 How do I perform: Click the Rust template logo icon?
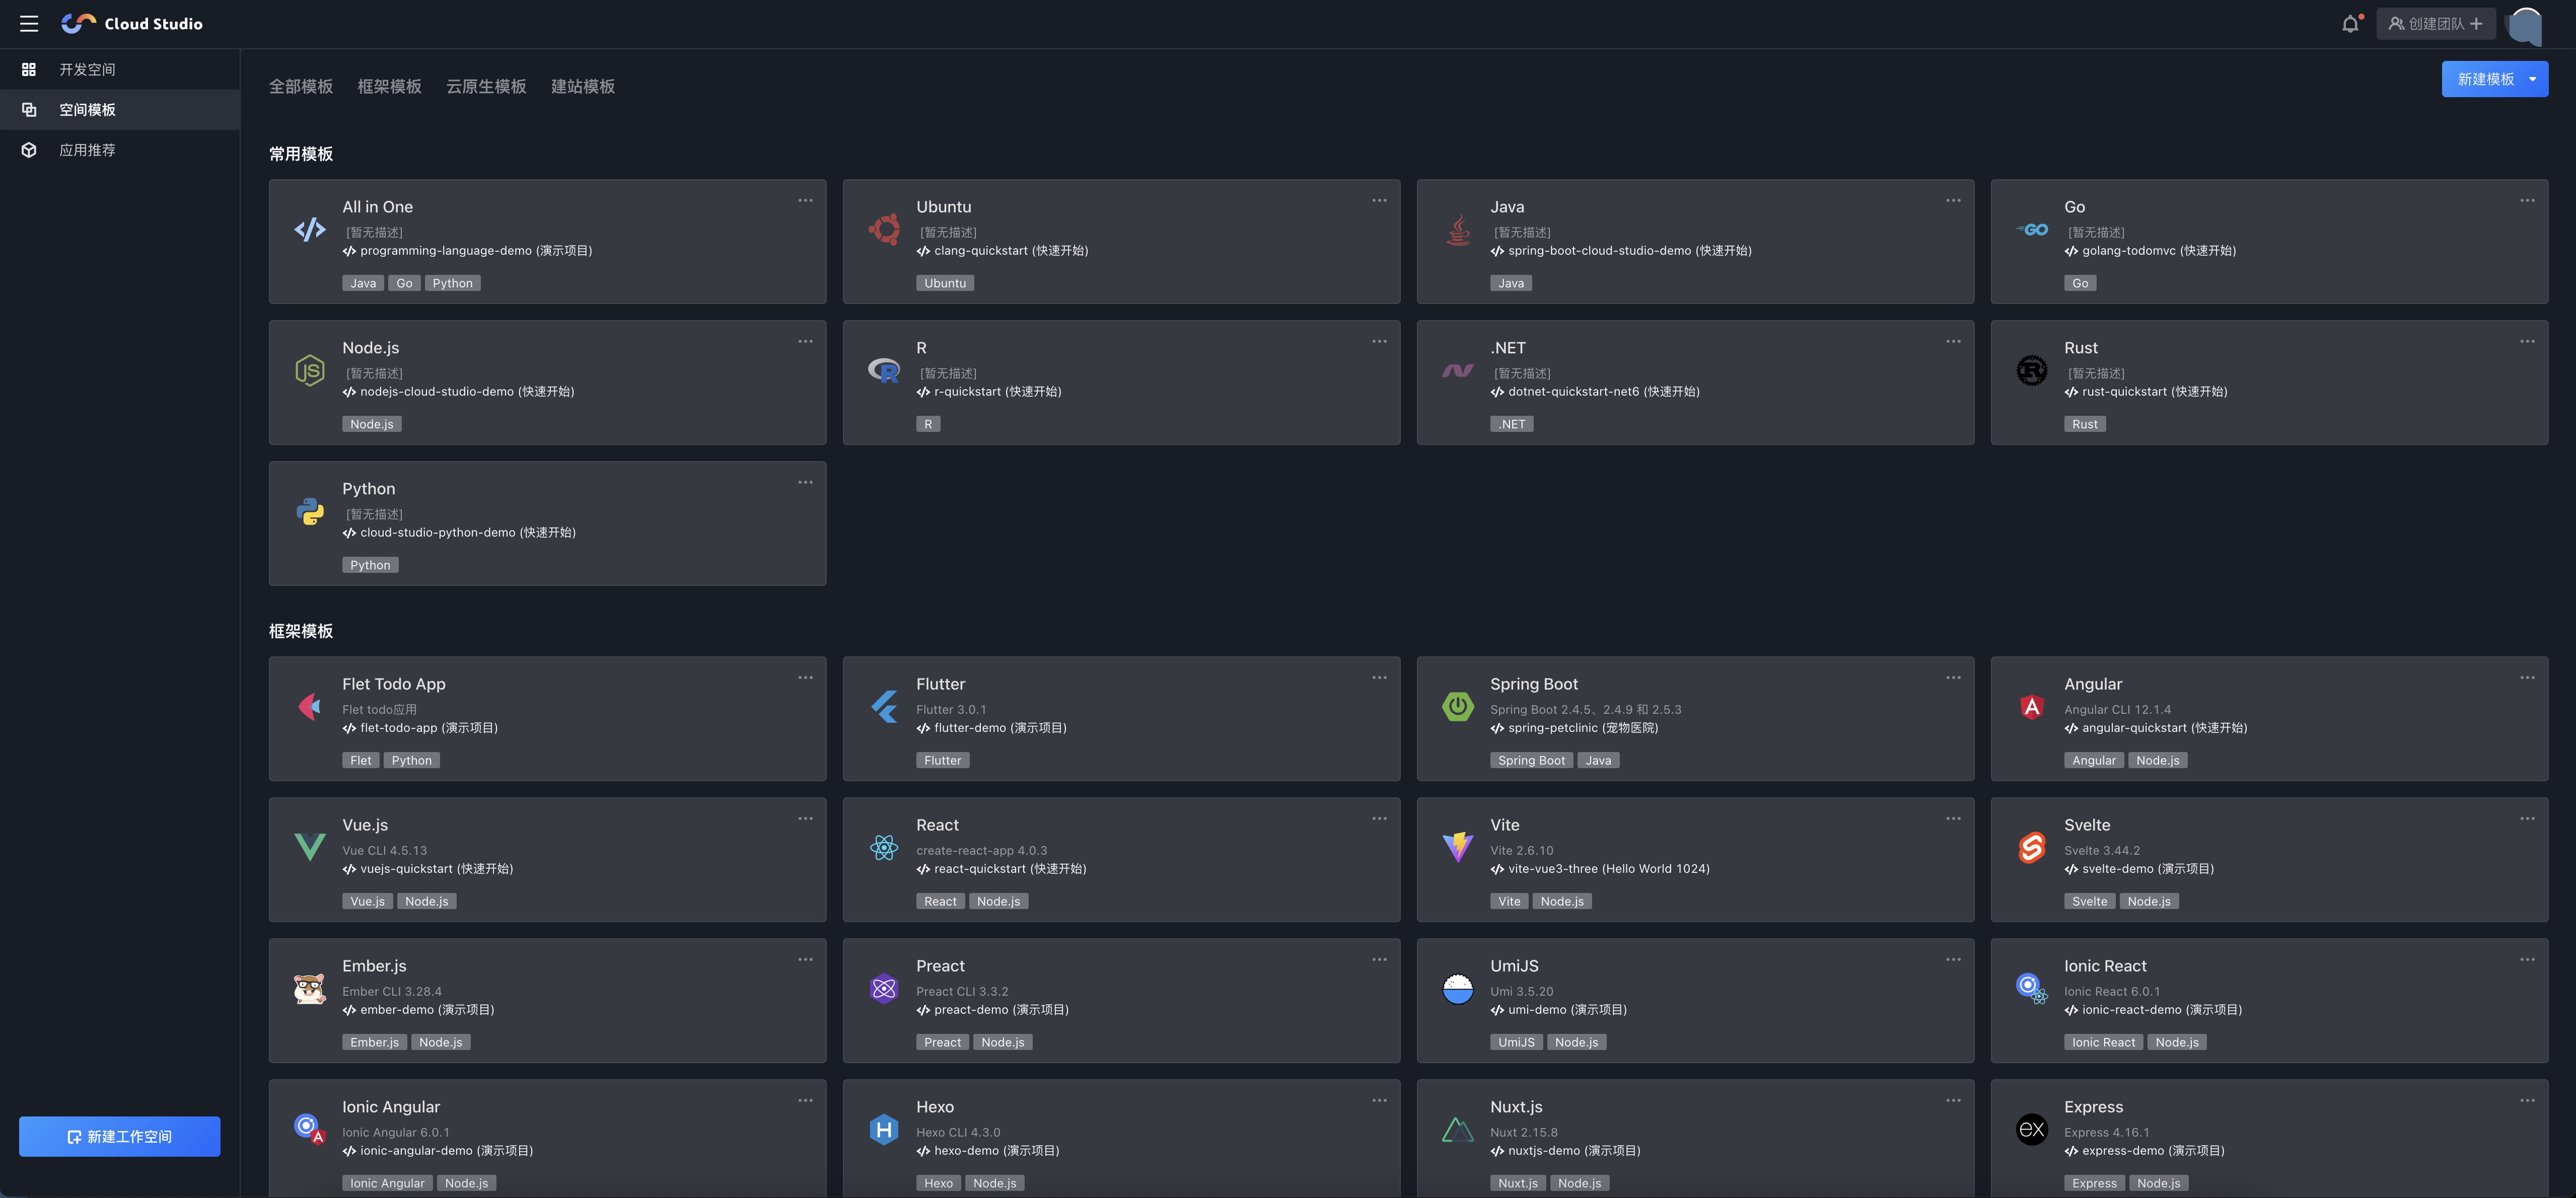(2031, 370)
